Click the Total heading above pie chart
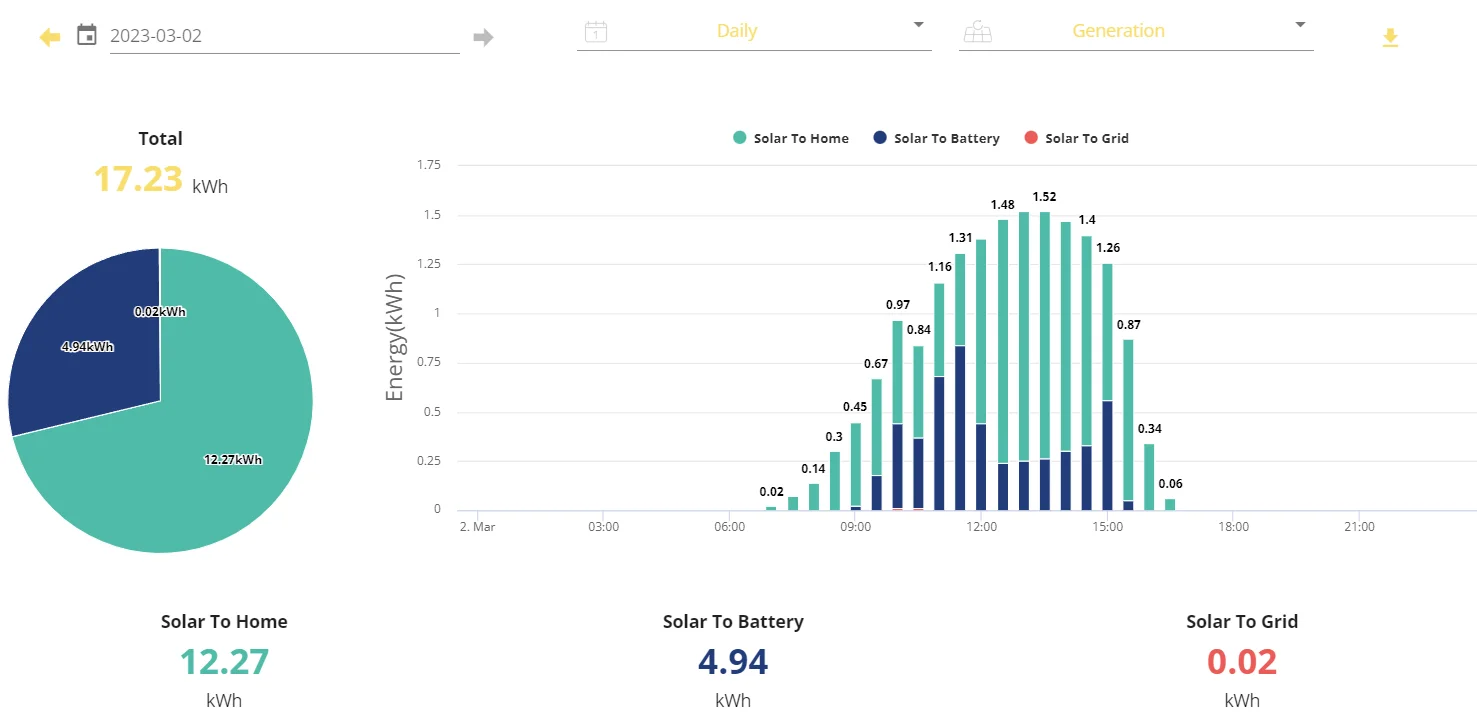 (160, 139)
